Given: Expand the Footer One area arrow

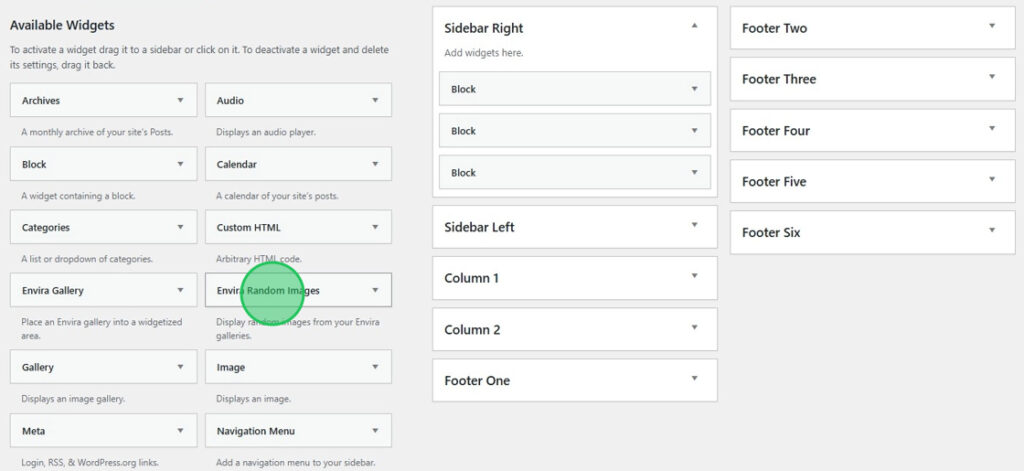Looking at the screenshot, I should pos(695,379).
